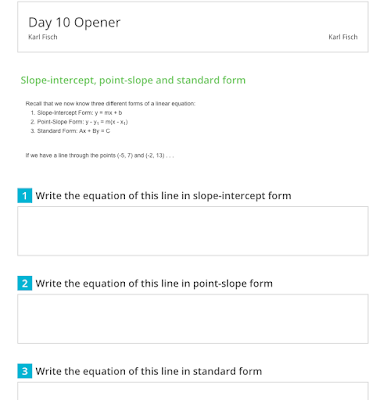This screenshot has height=400, width=376.
Task: Click list item Slope-Intercept Form: y = mx + b
Action: [79, 113]
